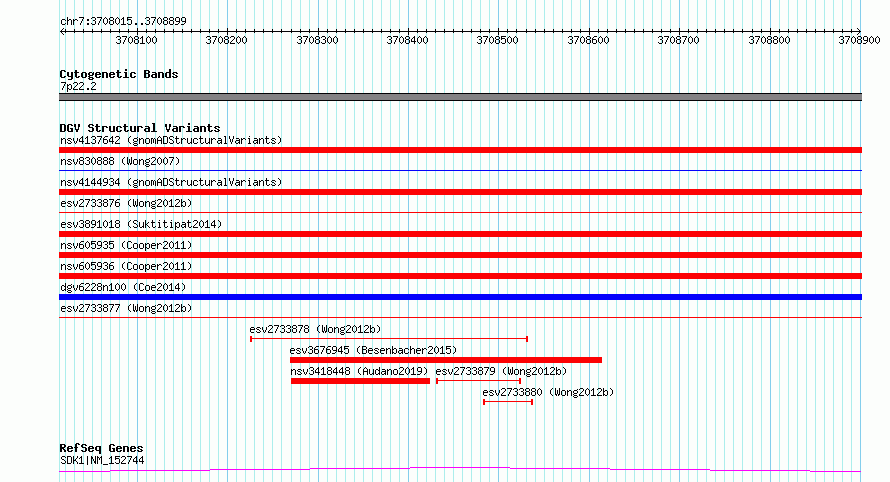The image size is (890, 482).
Task: Click the chr7:3708015..3708899 region label
Action: [123, 21]
